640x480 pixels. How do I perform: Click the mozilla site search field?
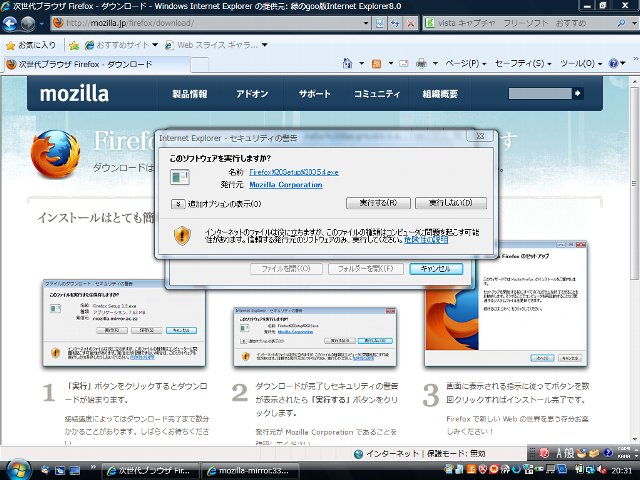coord(540,93)
